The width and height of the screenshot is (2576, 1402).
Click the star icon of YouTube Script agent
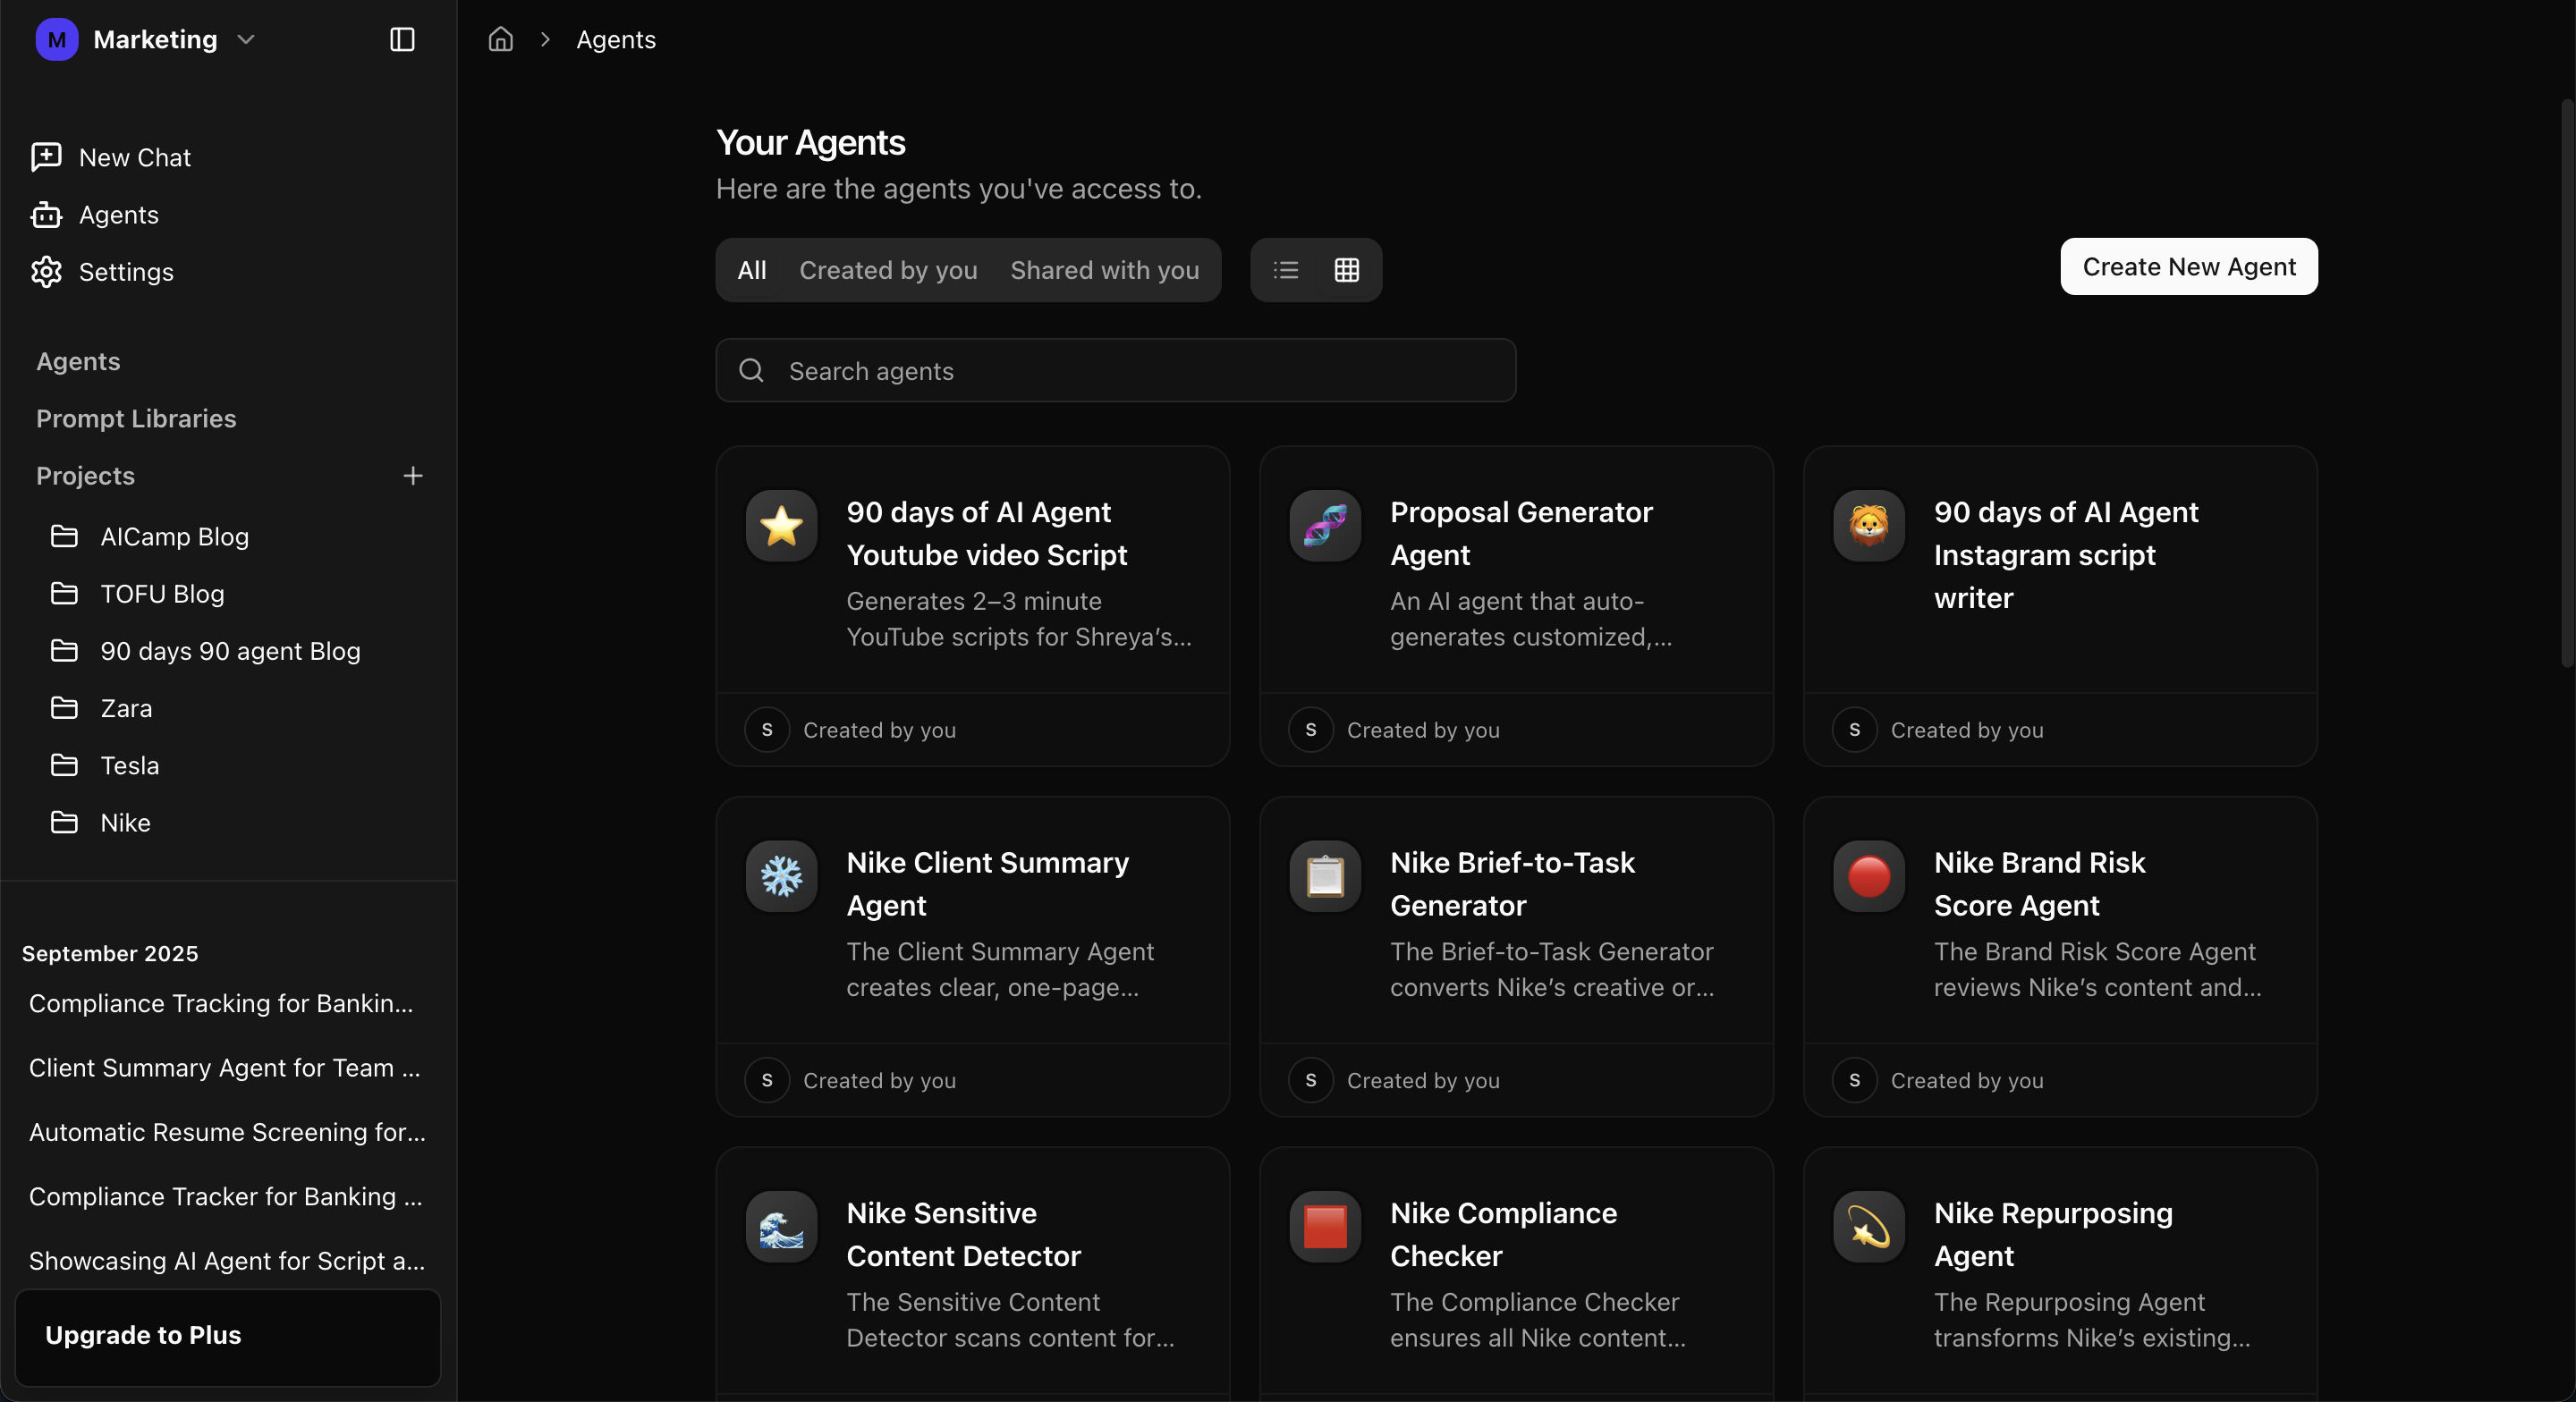(781, 525)
